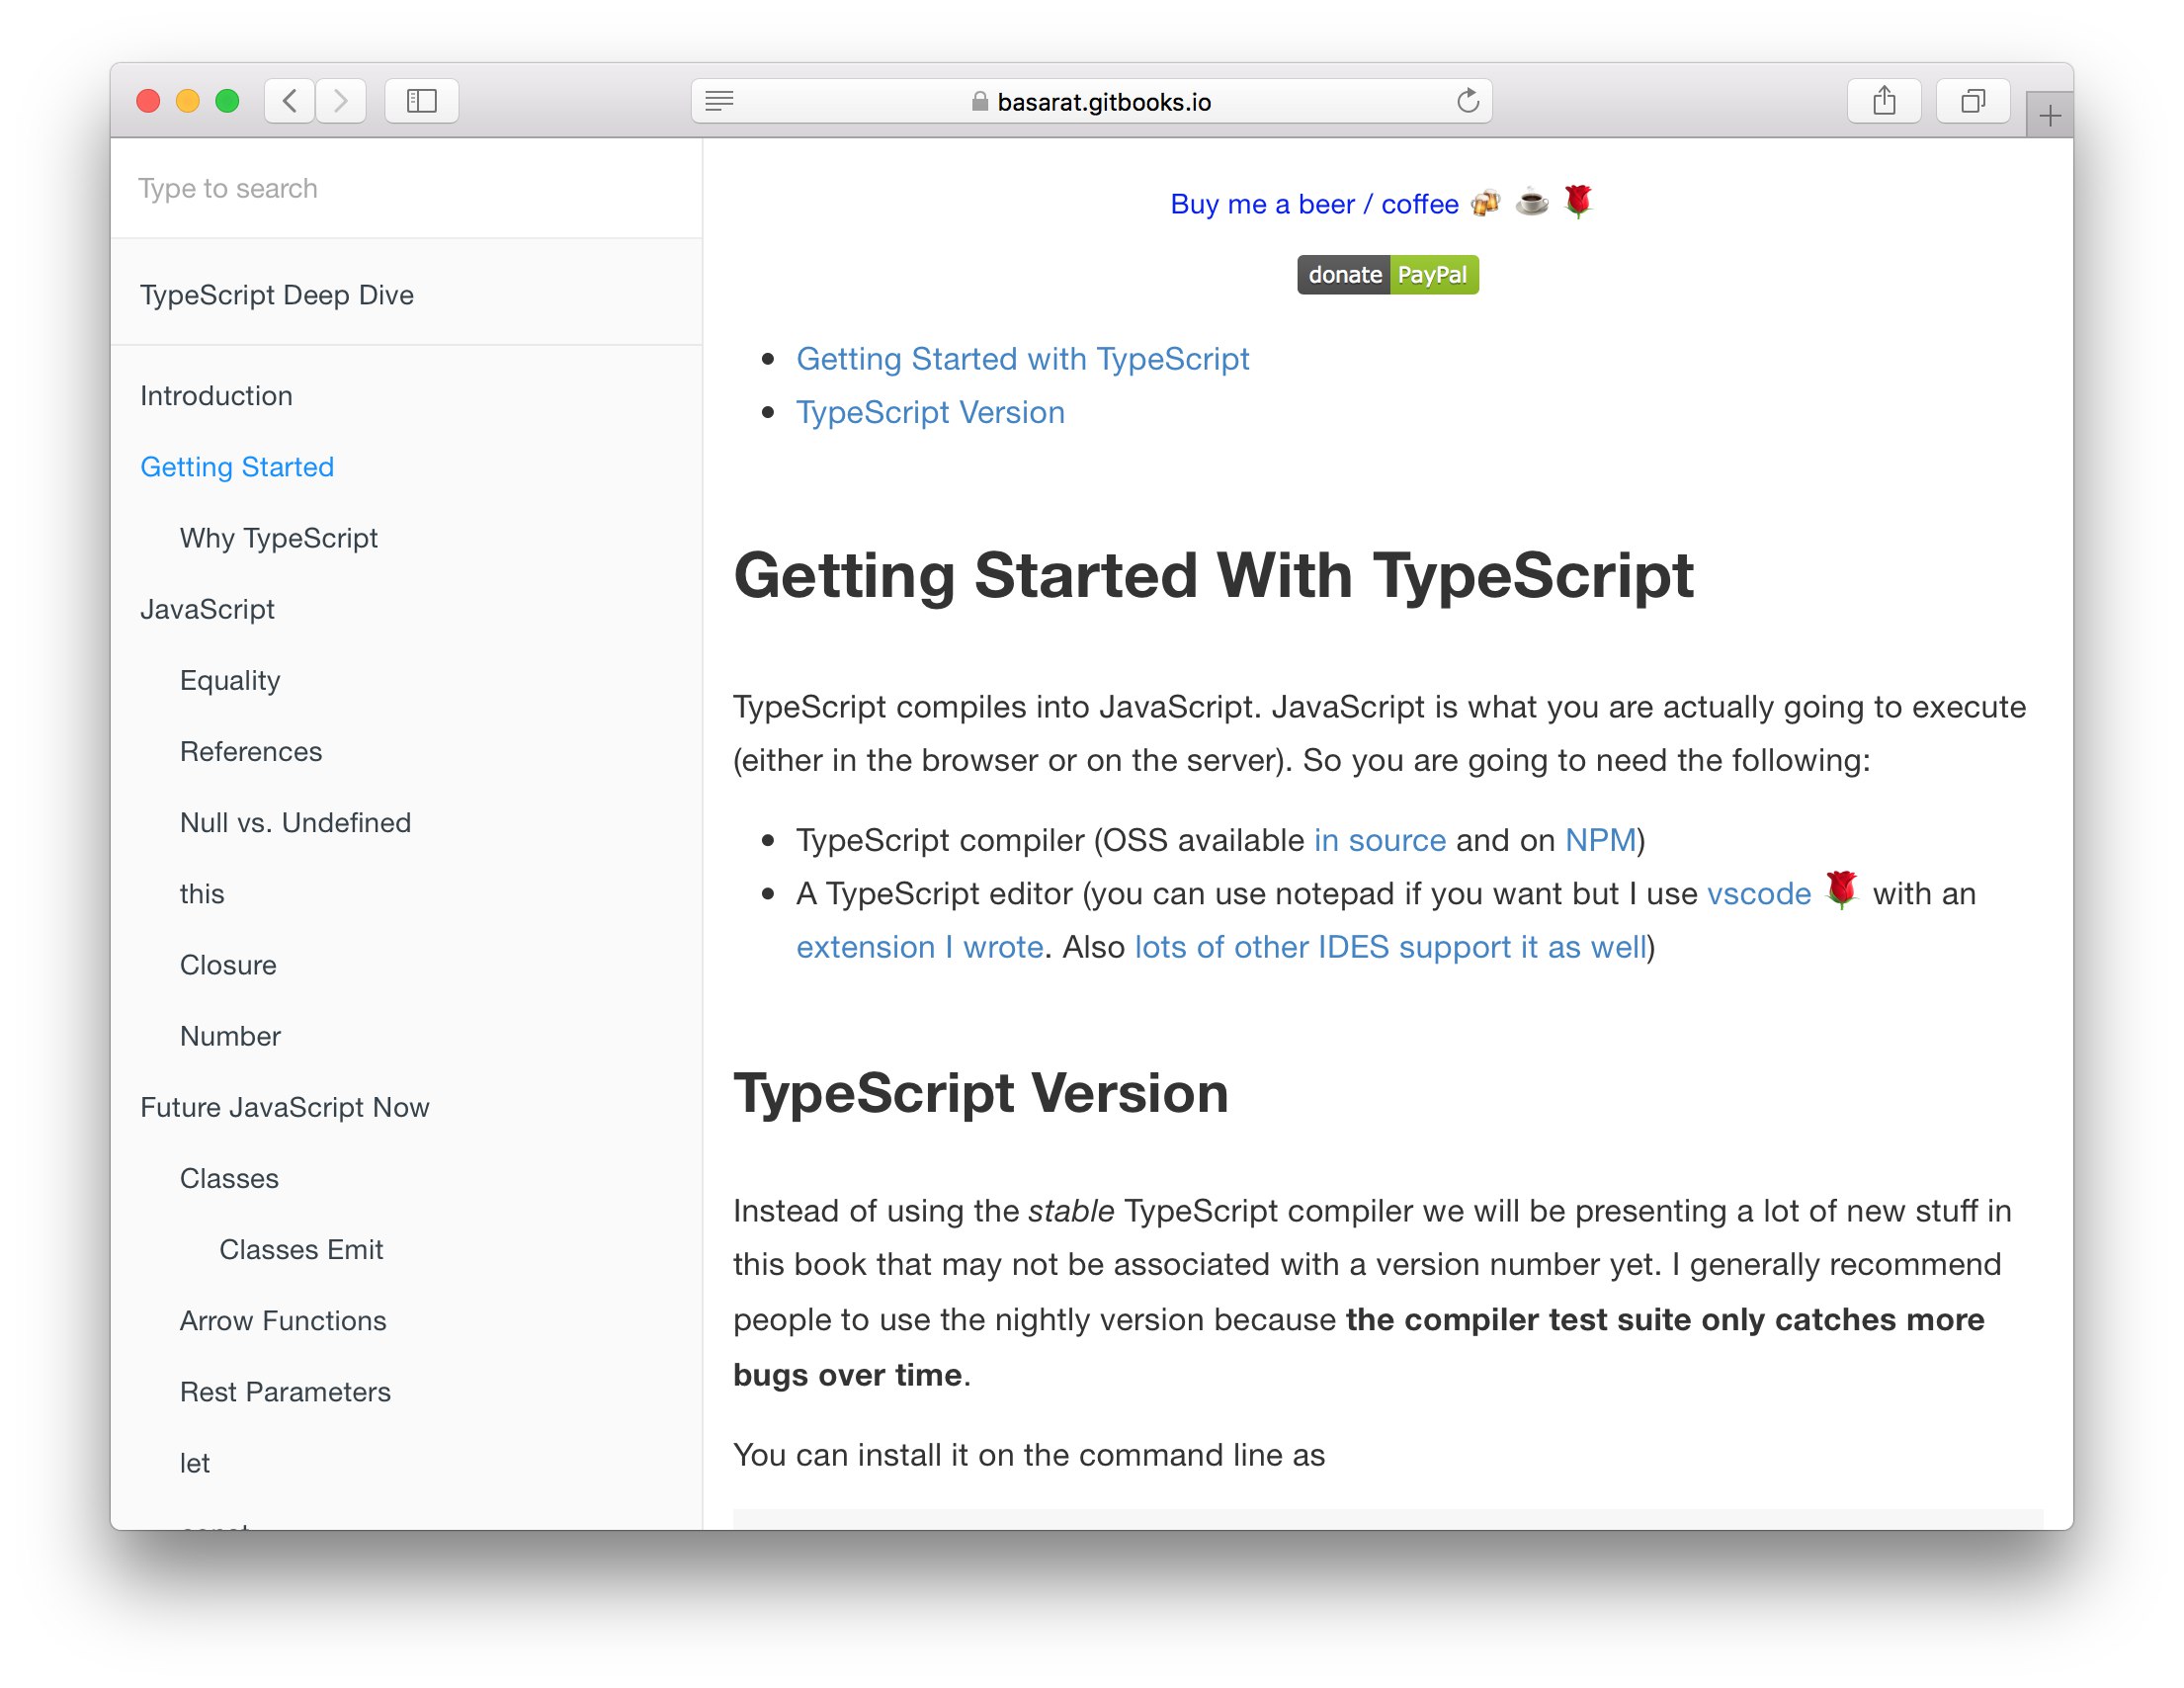Image resolution: width=2184 pixels, height=1688 pixels.
Task: Reload the page with the refresh icon
Action: (x=1467, y=101)
